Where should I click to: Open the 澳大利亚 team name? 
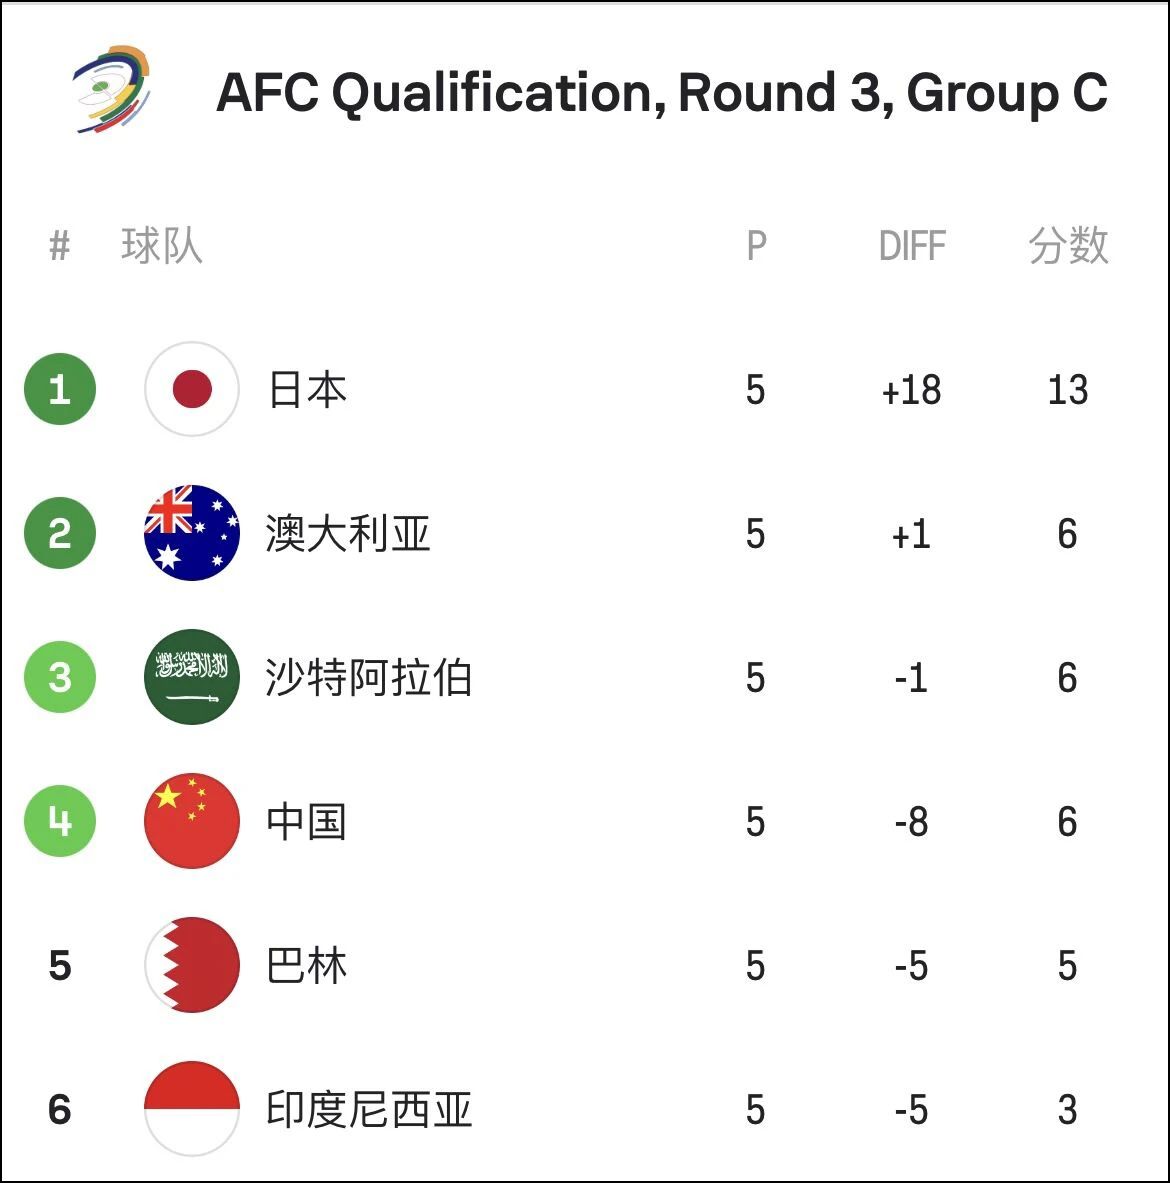(348, 534)
